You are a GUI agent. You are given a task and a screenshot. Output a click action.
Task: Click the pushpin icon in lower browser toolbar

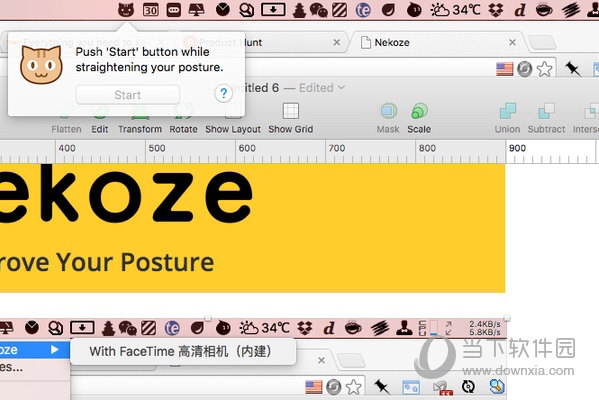pos(382,387)
